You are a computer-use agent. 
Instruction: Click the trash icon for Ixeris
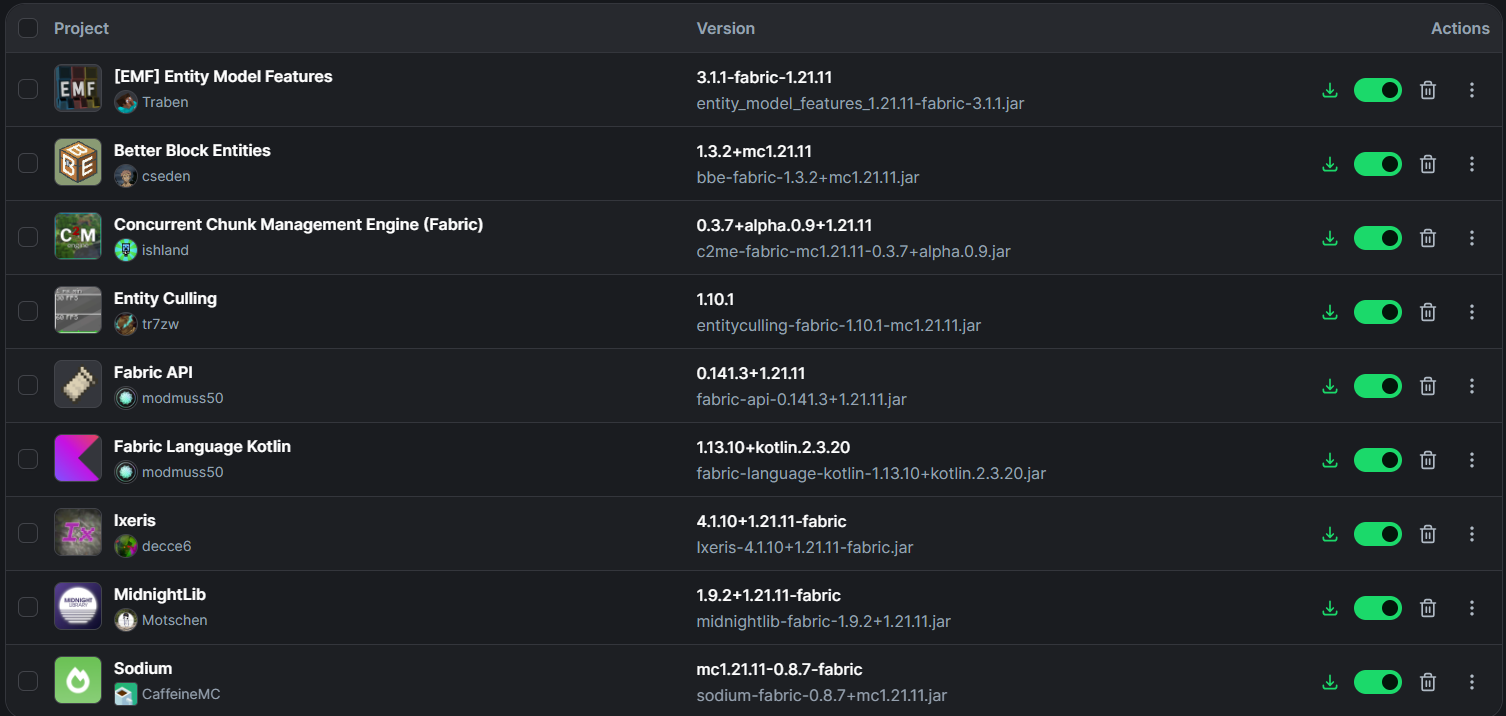click(1428, 534)
